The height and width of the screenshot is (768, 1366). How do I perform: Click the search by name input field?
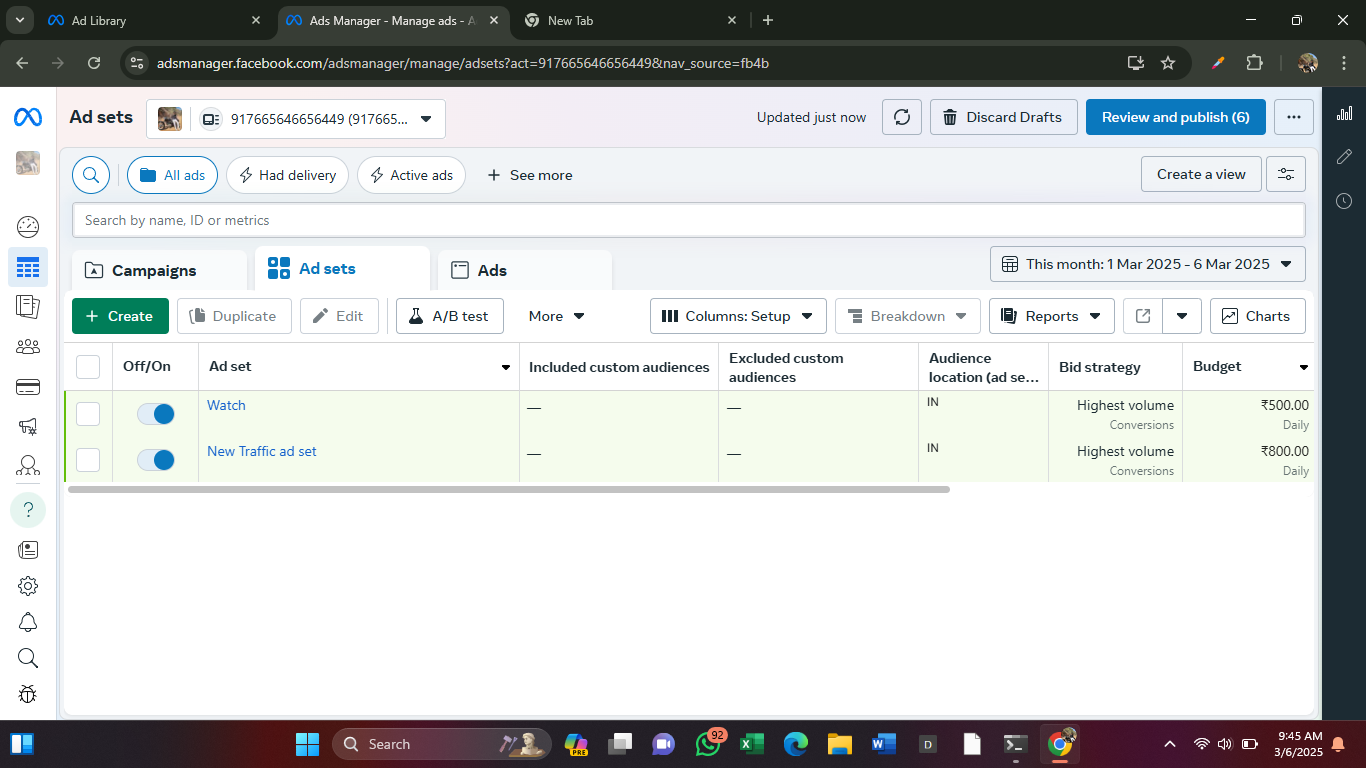688,220
